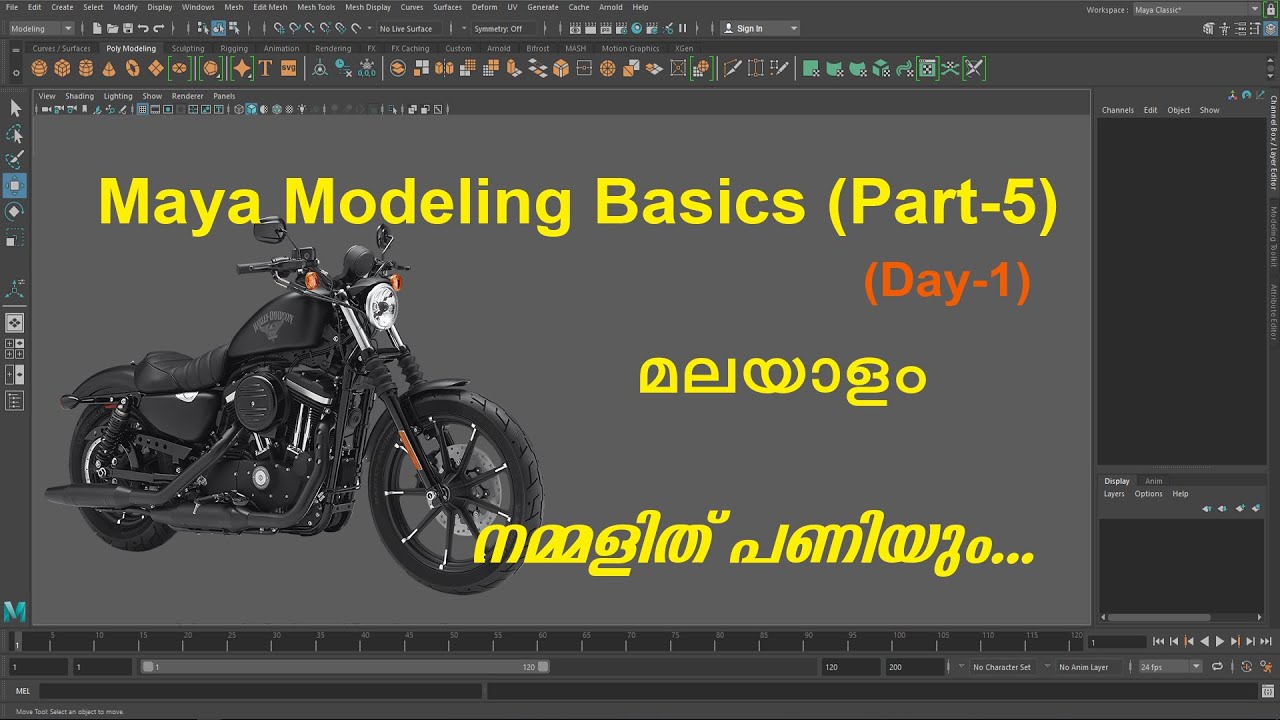Click the Mirror shelf icon
1280x720 pixels.
point(444,69)
